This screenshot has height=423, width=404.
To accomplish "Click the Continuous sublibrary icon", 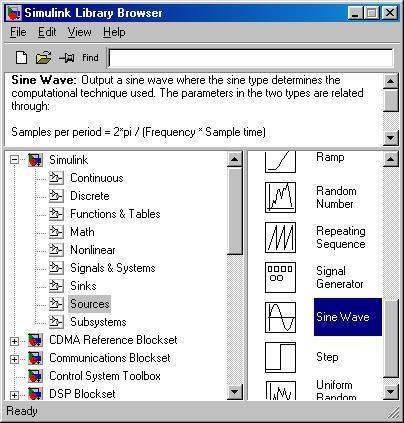I will pyautogui.click(x=56, y=178).
